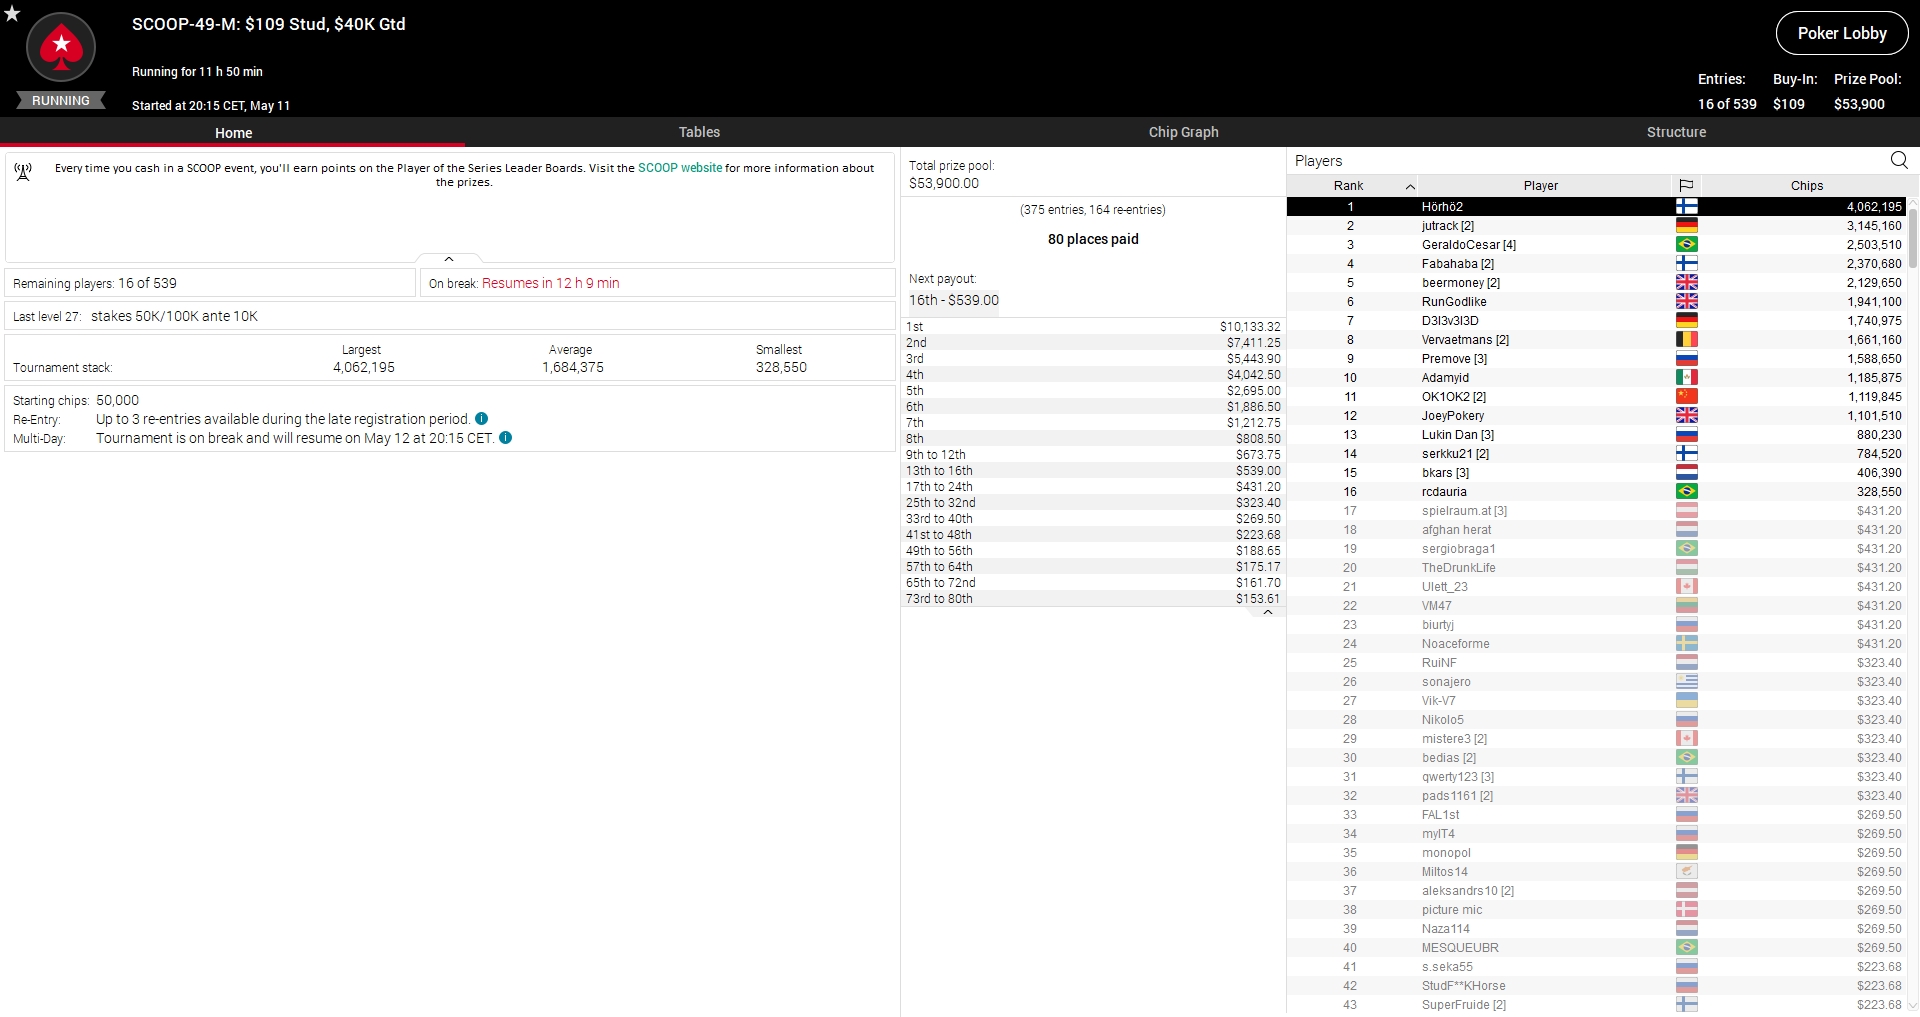Click Resumes in 12 h 9 min text

click(x=551, y=283)
